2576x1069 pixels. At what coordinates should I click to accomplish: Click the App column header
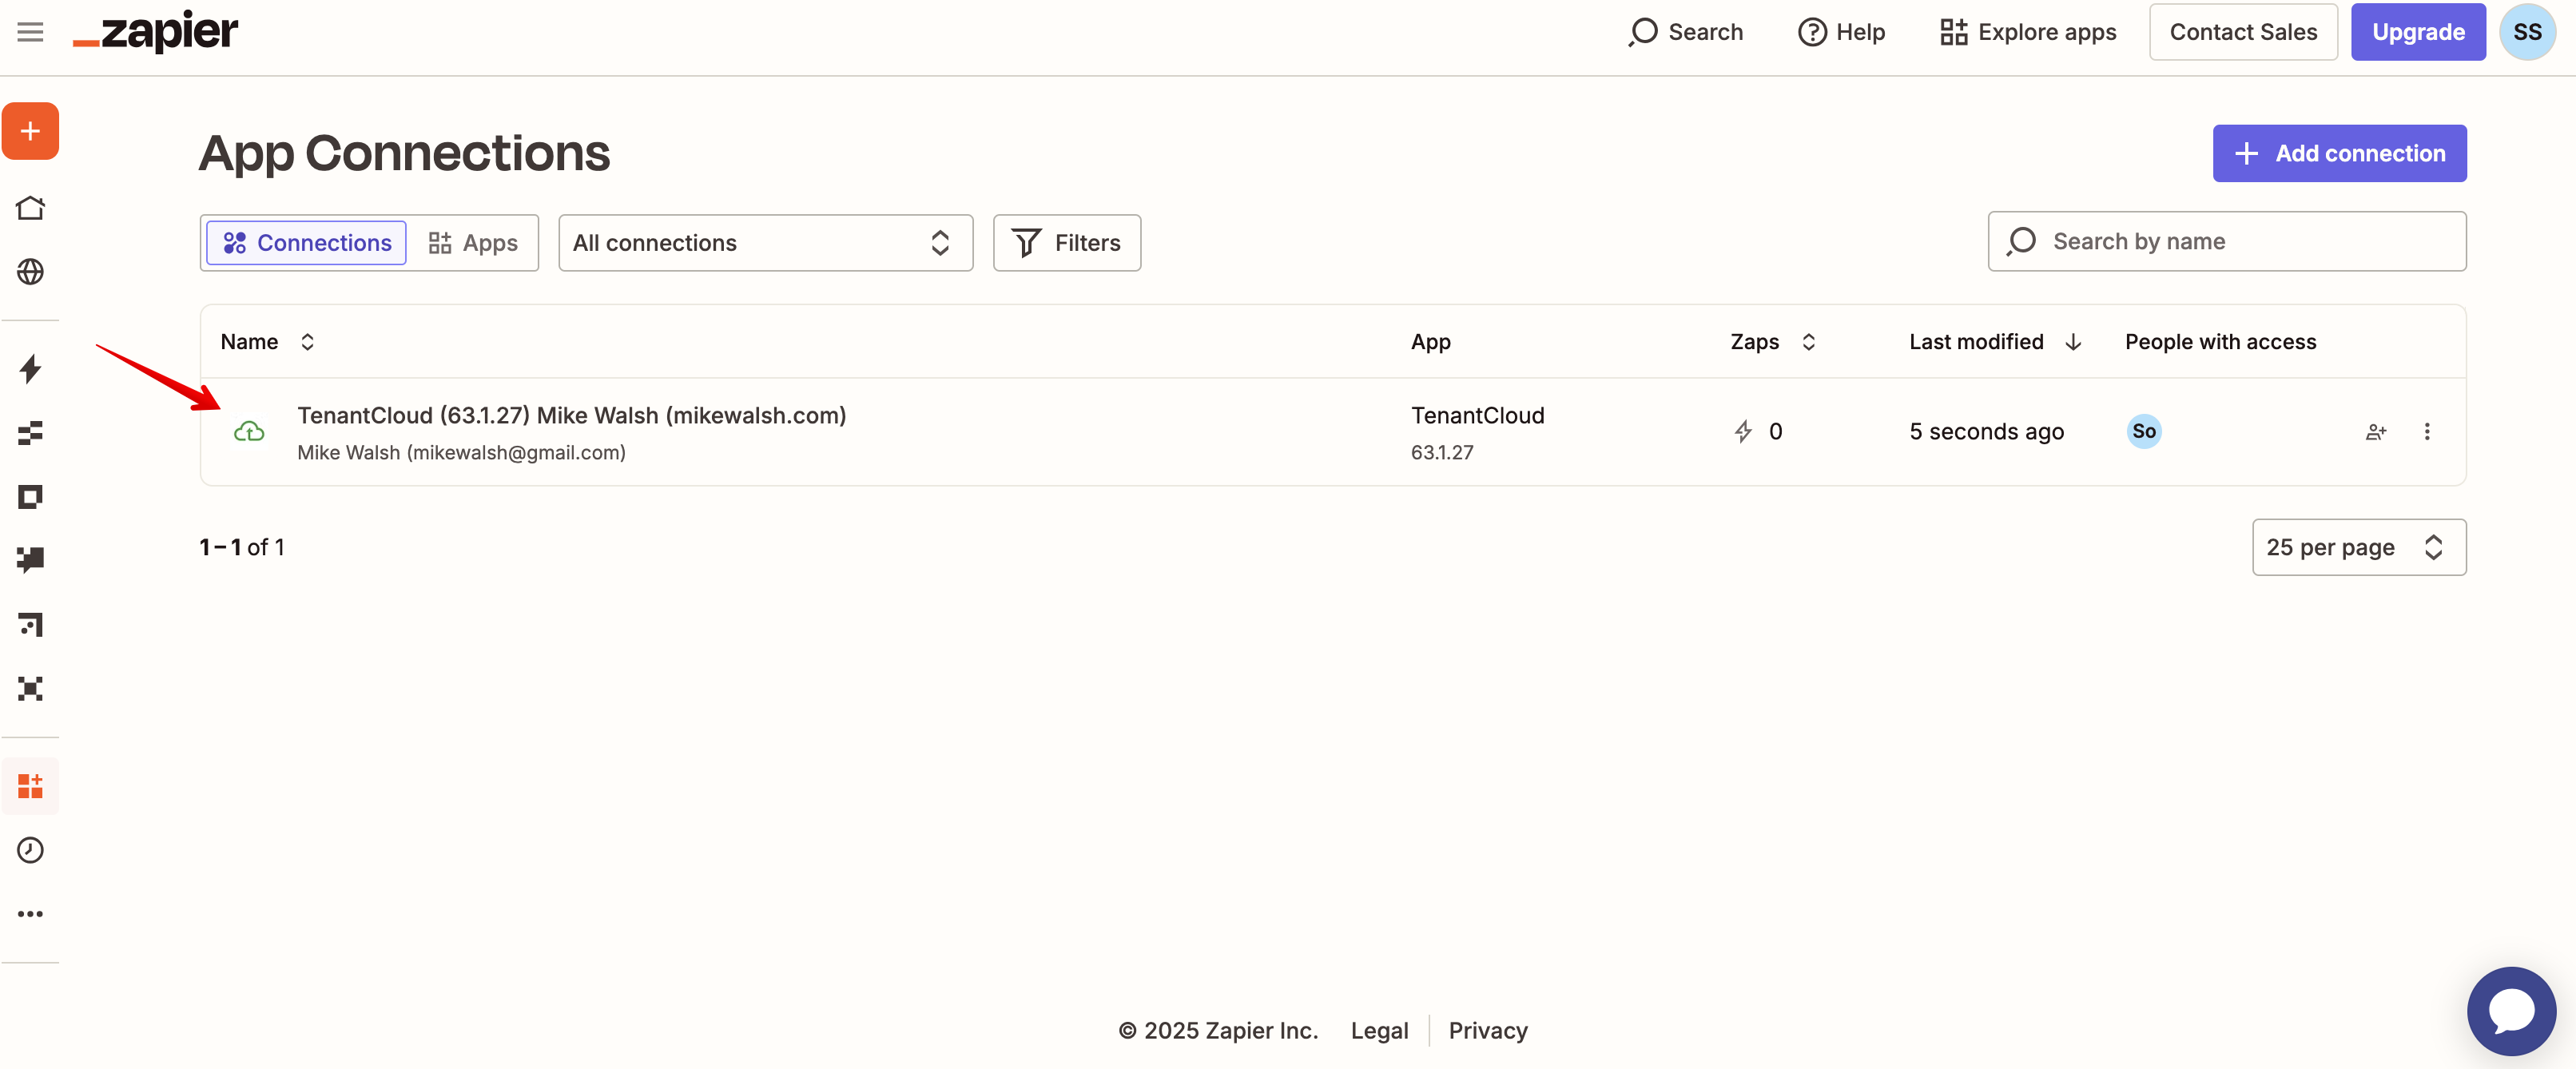(x=1430, y=342)
